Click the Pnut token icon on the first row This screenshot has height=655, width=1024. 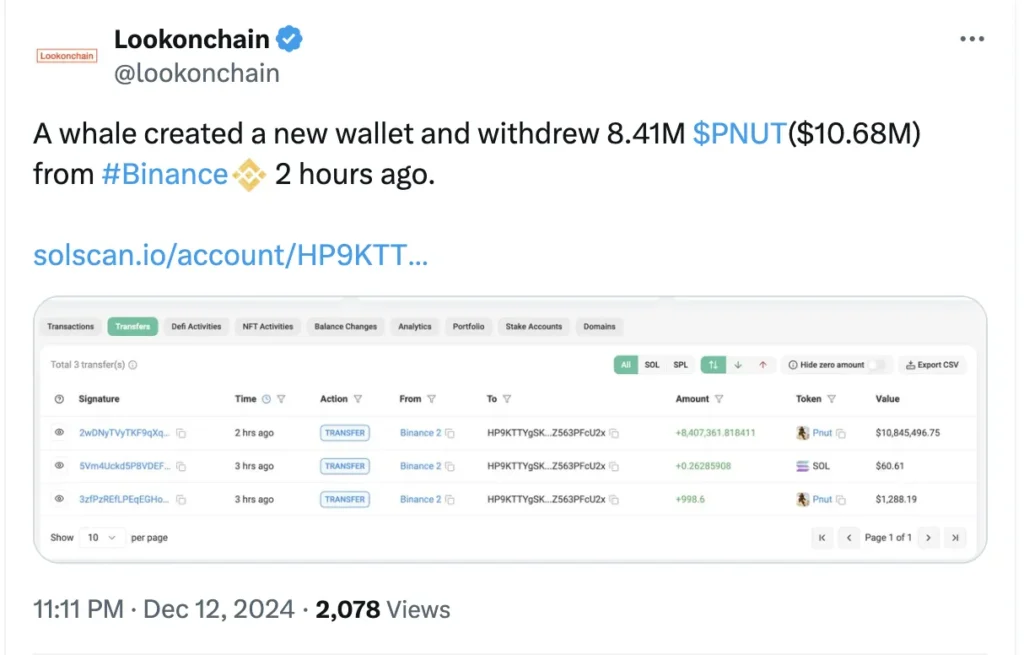tap(801, 432)
